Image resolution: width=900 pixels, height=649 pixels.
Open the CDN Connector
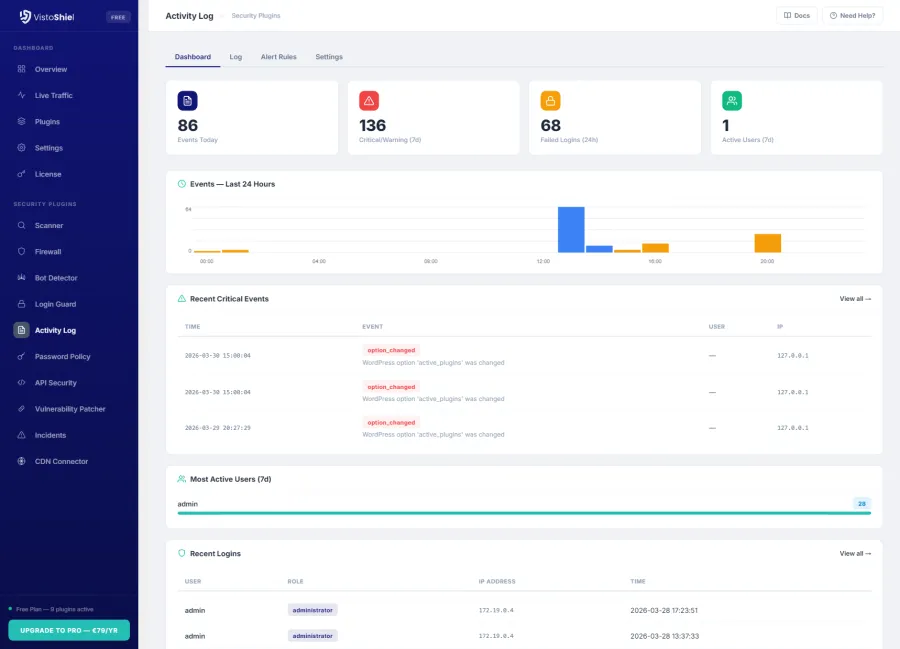[x=62, y=461]
